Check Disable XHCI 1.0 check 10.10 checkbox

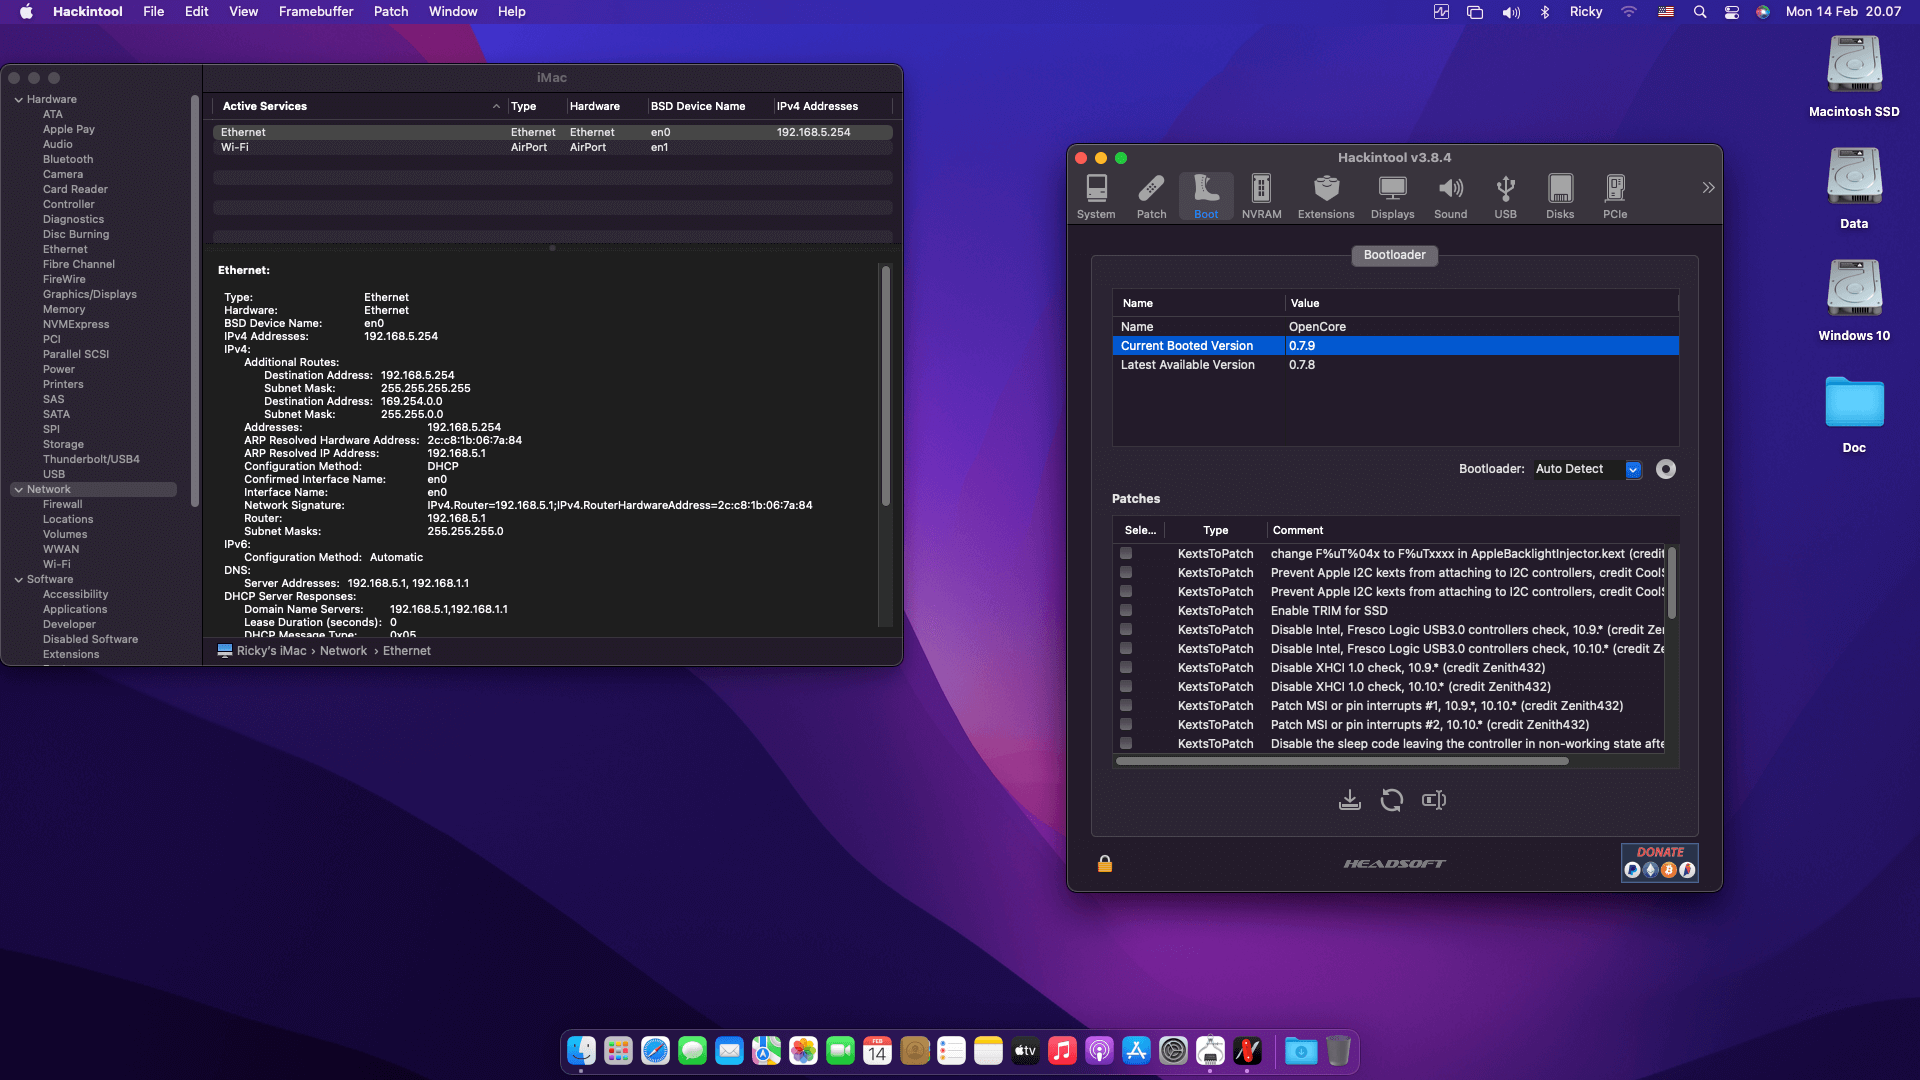pos(1126,686)
